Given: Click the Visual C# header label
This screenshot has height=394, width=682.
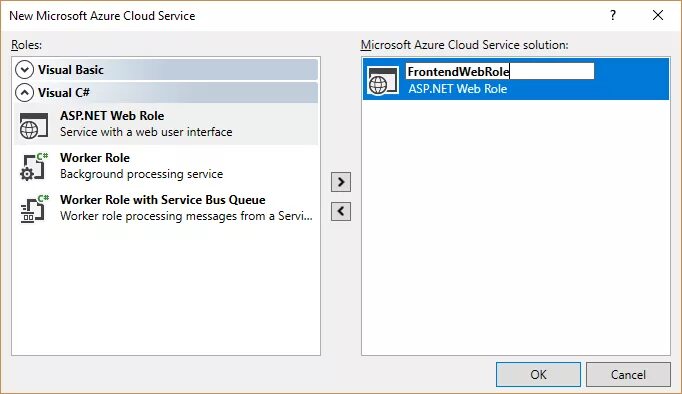Looking at the screenshot, I should (x=64, y=93).
